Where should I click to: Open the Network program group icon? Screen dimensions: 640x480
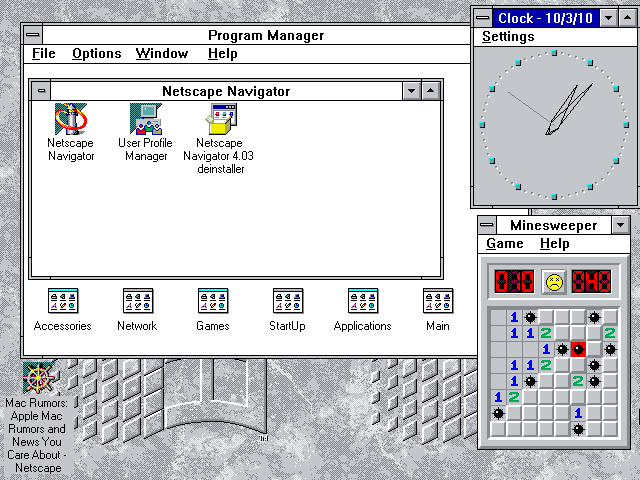click(x=138, y=301)
